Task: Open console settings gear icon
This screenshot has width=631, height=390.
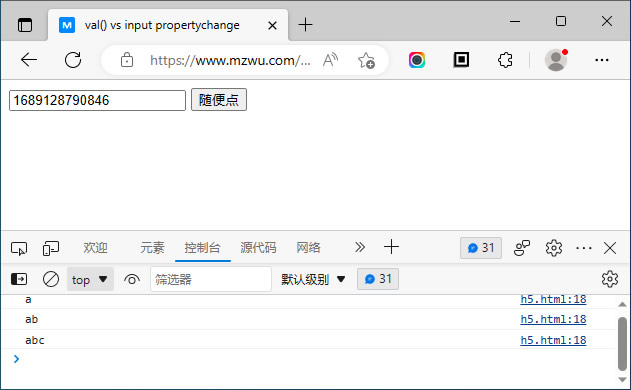Action: point(610,279)
